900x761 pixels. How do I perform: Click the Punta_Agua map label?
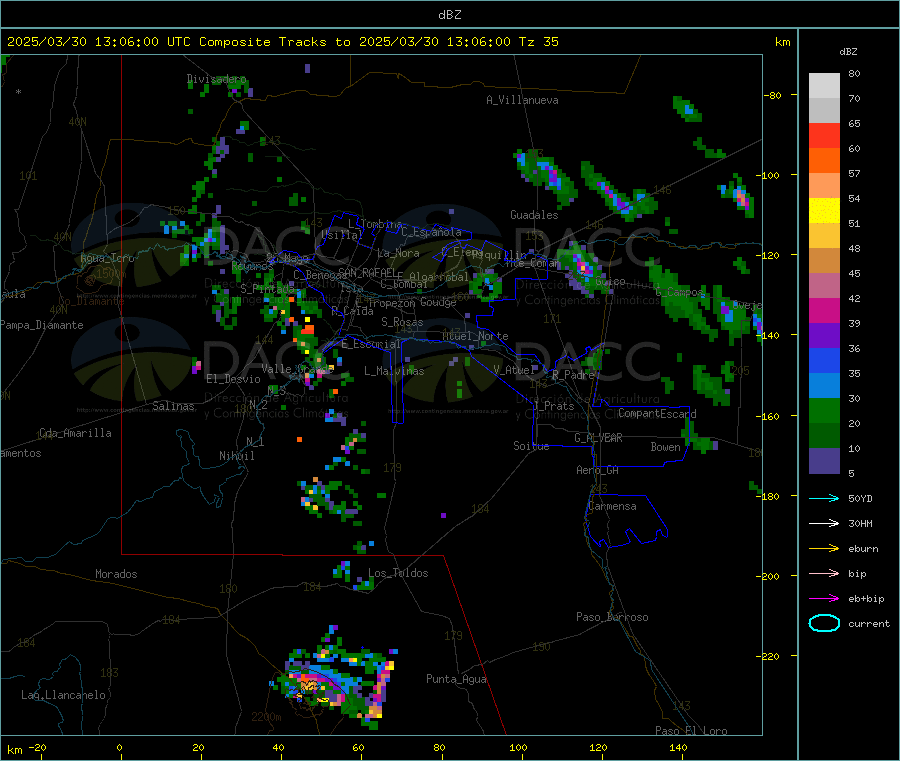(x=456, y=679)
